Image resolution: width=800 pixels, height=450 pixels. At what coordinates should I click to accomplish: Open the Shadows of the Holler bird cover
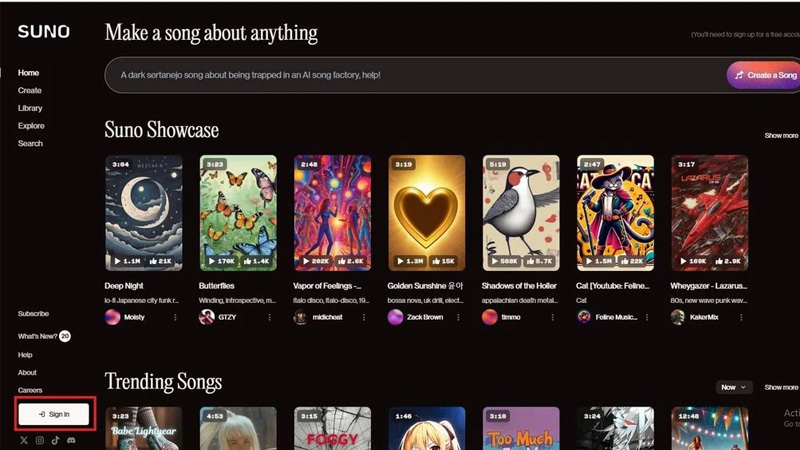point(521,213)
